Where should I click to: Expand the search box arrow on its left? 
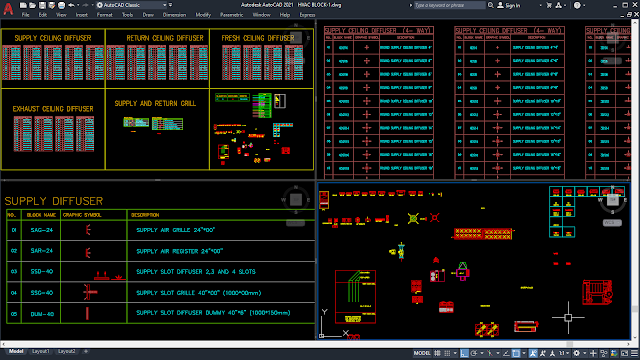point(411,5)
